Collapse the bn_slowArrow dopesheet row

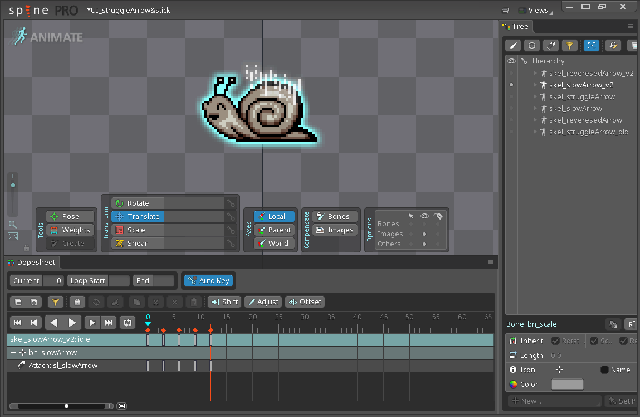tap(13, 352)
